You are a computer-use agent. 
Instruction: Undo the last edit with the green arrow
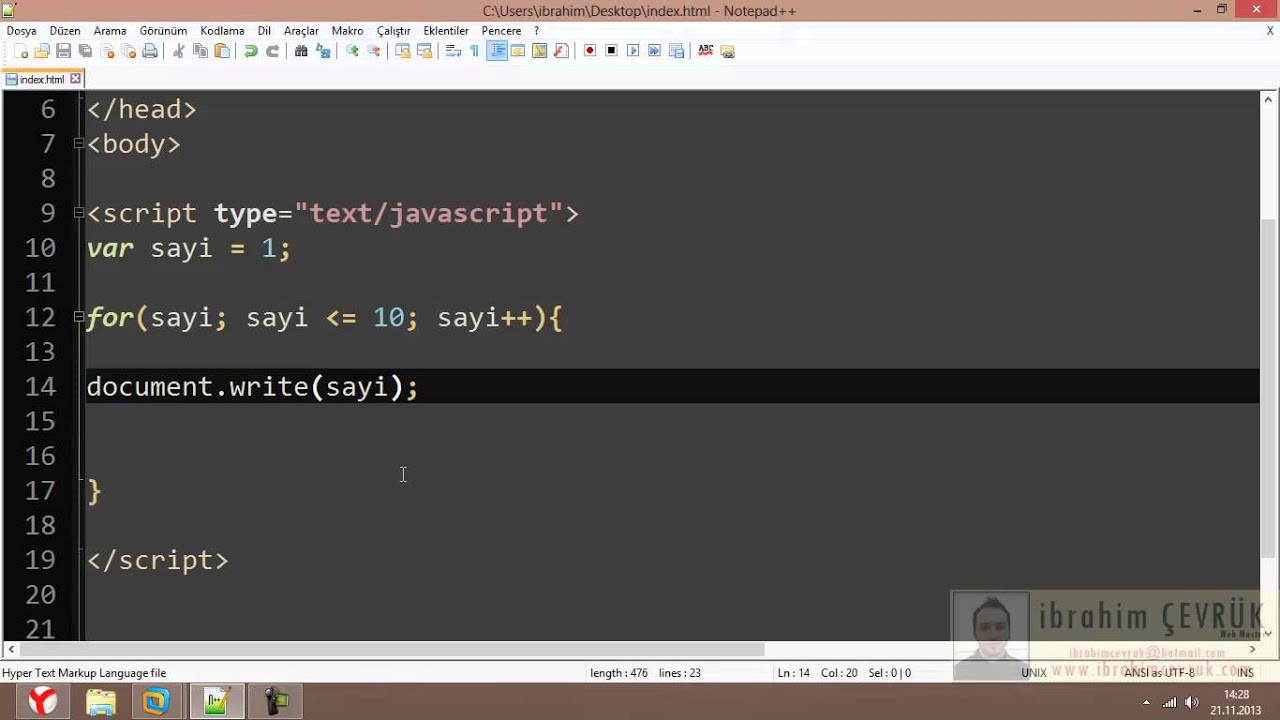click(251, 51)
